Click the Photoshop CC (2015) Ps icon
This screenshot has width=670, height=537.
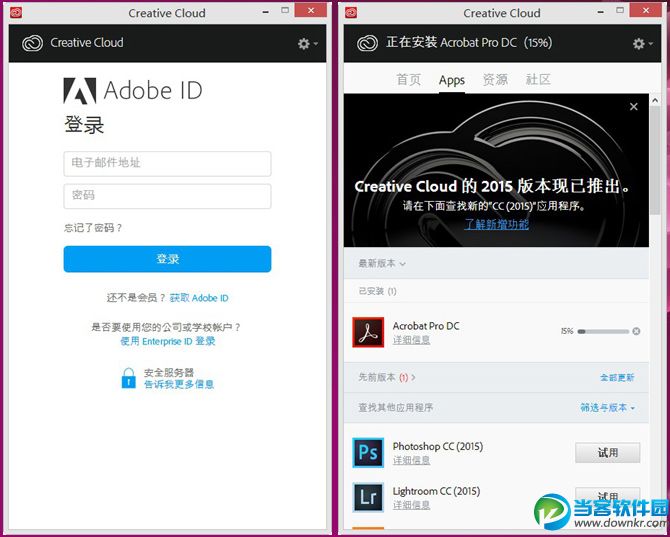click(368, 452)
